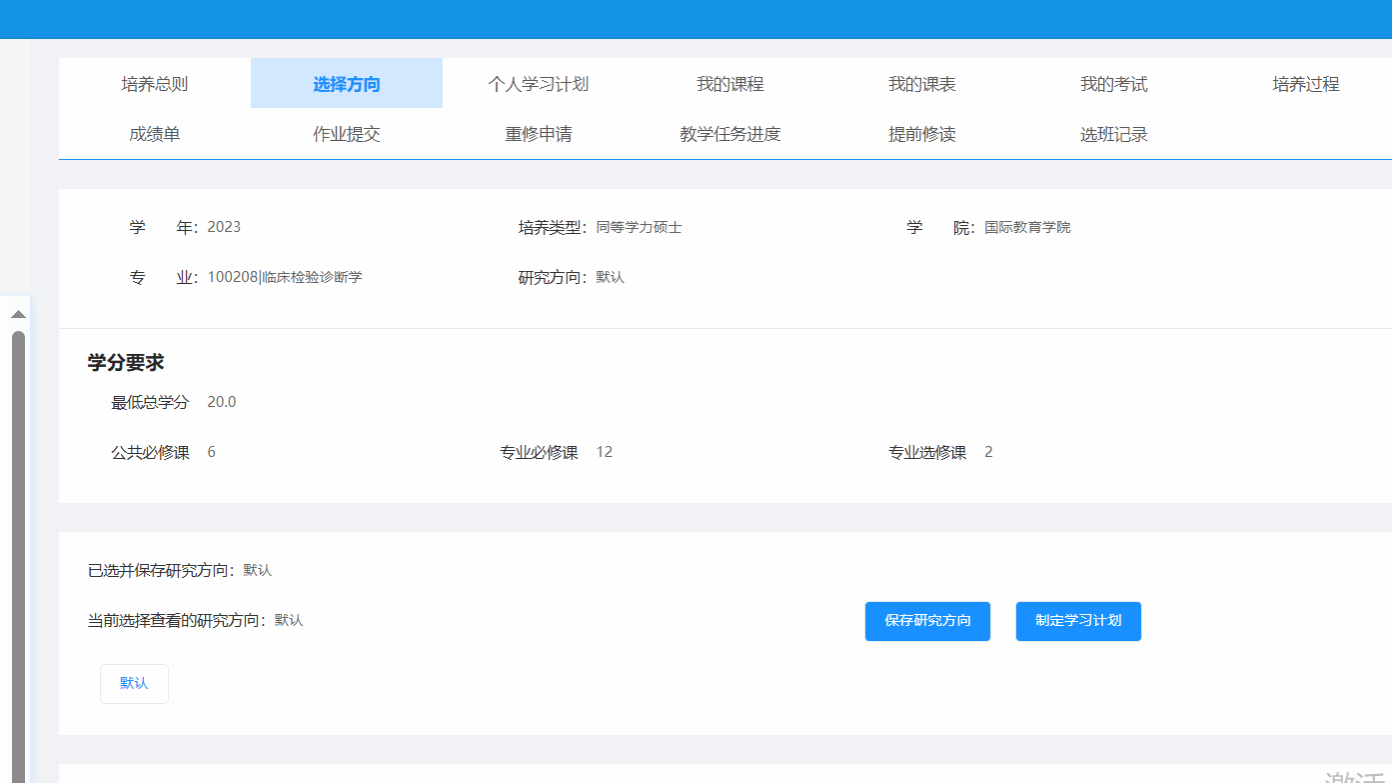Open the 我的课表 tab
This screenshot has width=1392, height=783.
click(922, 84)
